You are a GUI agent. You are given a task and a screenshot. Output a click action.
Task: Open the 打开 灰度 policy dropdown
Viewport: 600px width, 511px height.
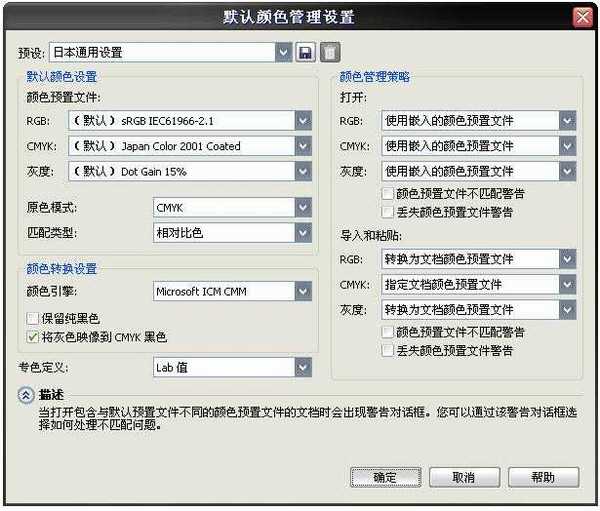click(x=567, y=171)
